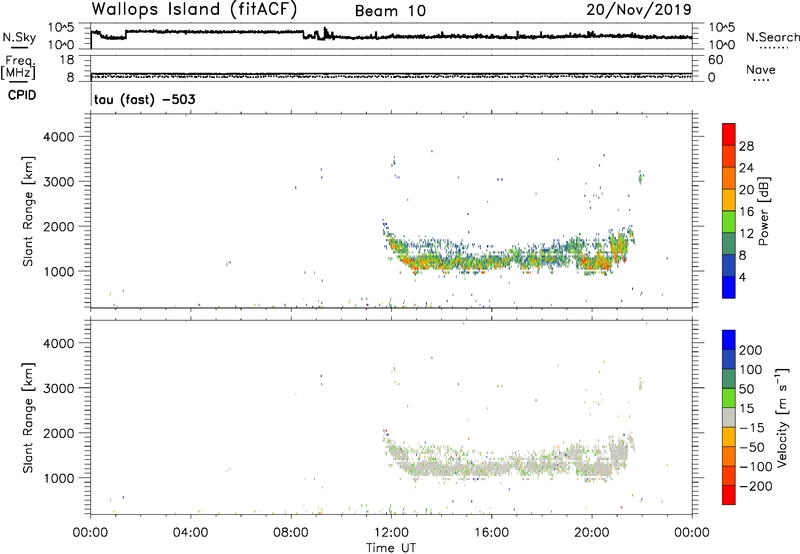The image size is (800, 554).
Task: Click the gray segment of velocity color bar
Action: (729, 417)
